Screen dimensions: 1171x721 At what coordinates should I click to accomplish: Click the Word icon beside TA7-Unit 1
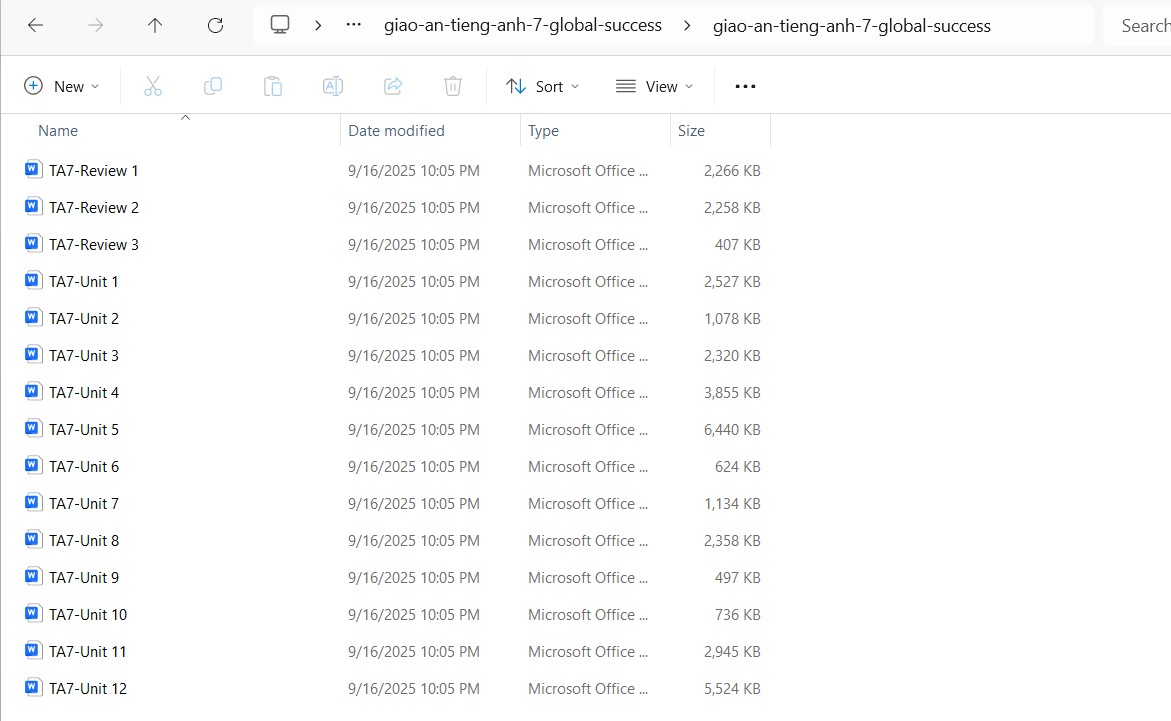31,281
